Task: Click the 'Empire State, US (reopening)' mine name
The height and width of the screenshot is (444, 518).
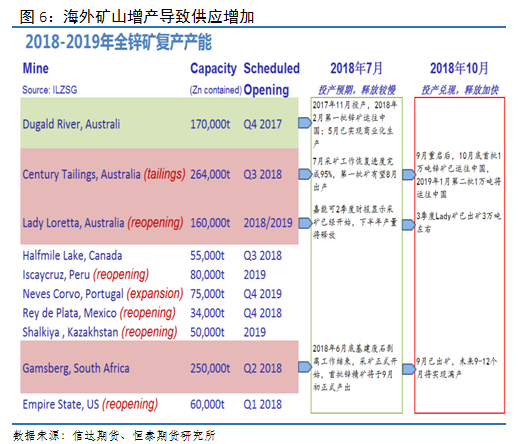Action: click(x=90, y=404)
